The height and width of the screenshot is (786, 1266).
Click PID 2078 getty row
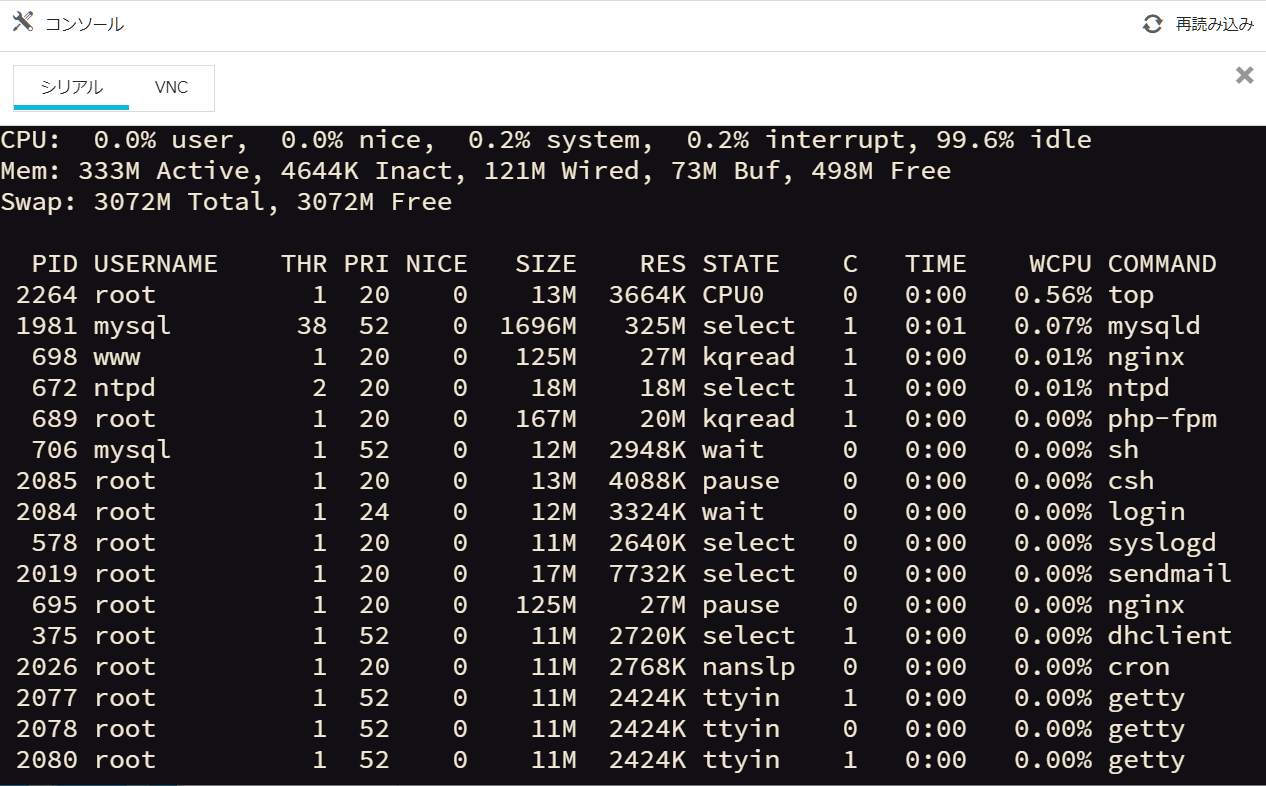47,729
